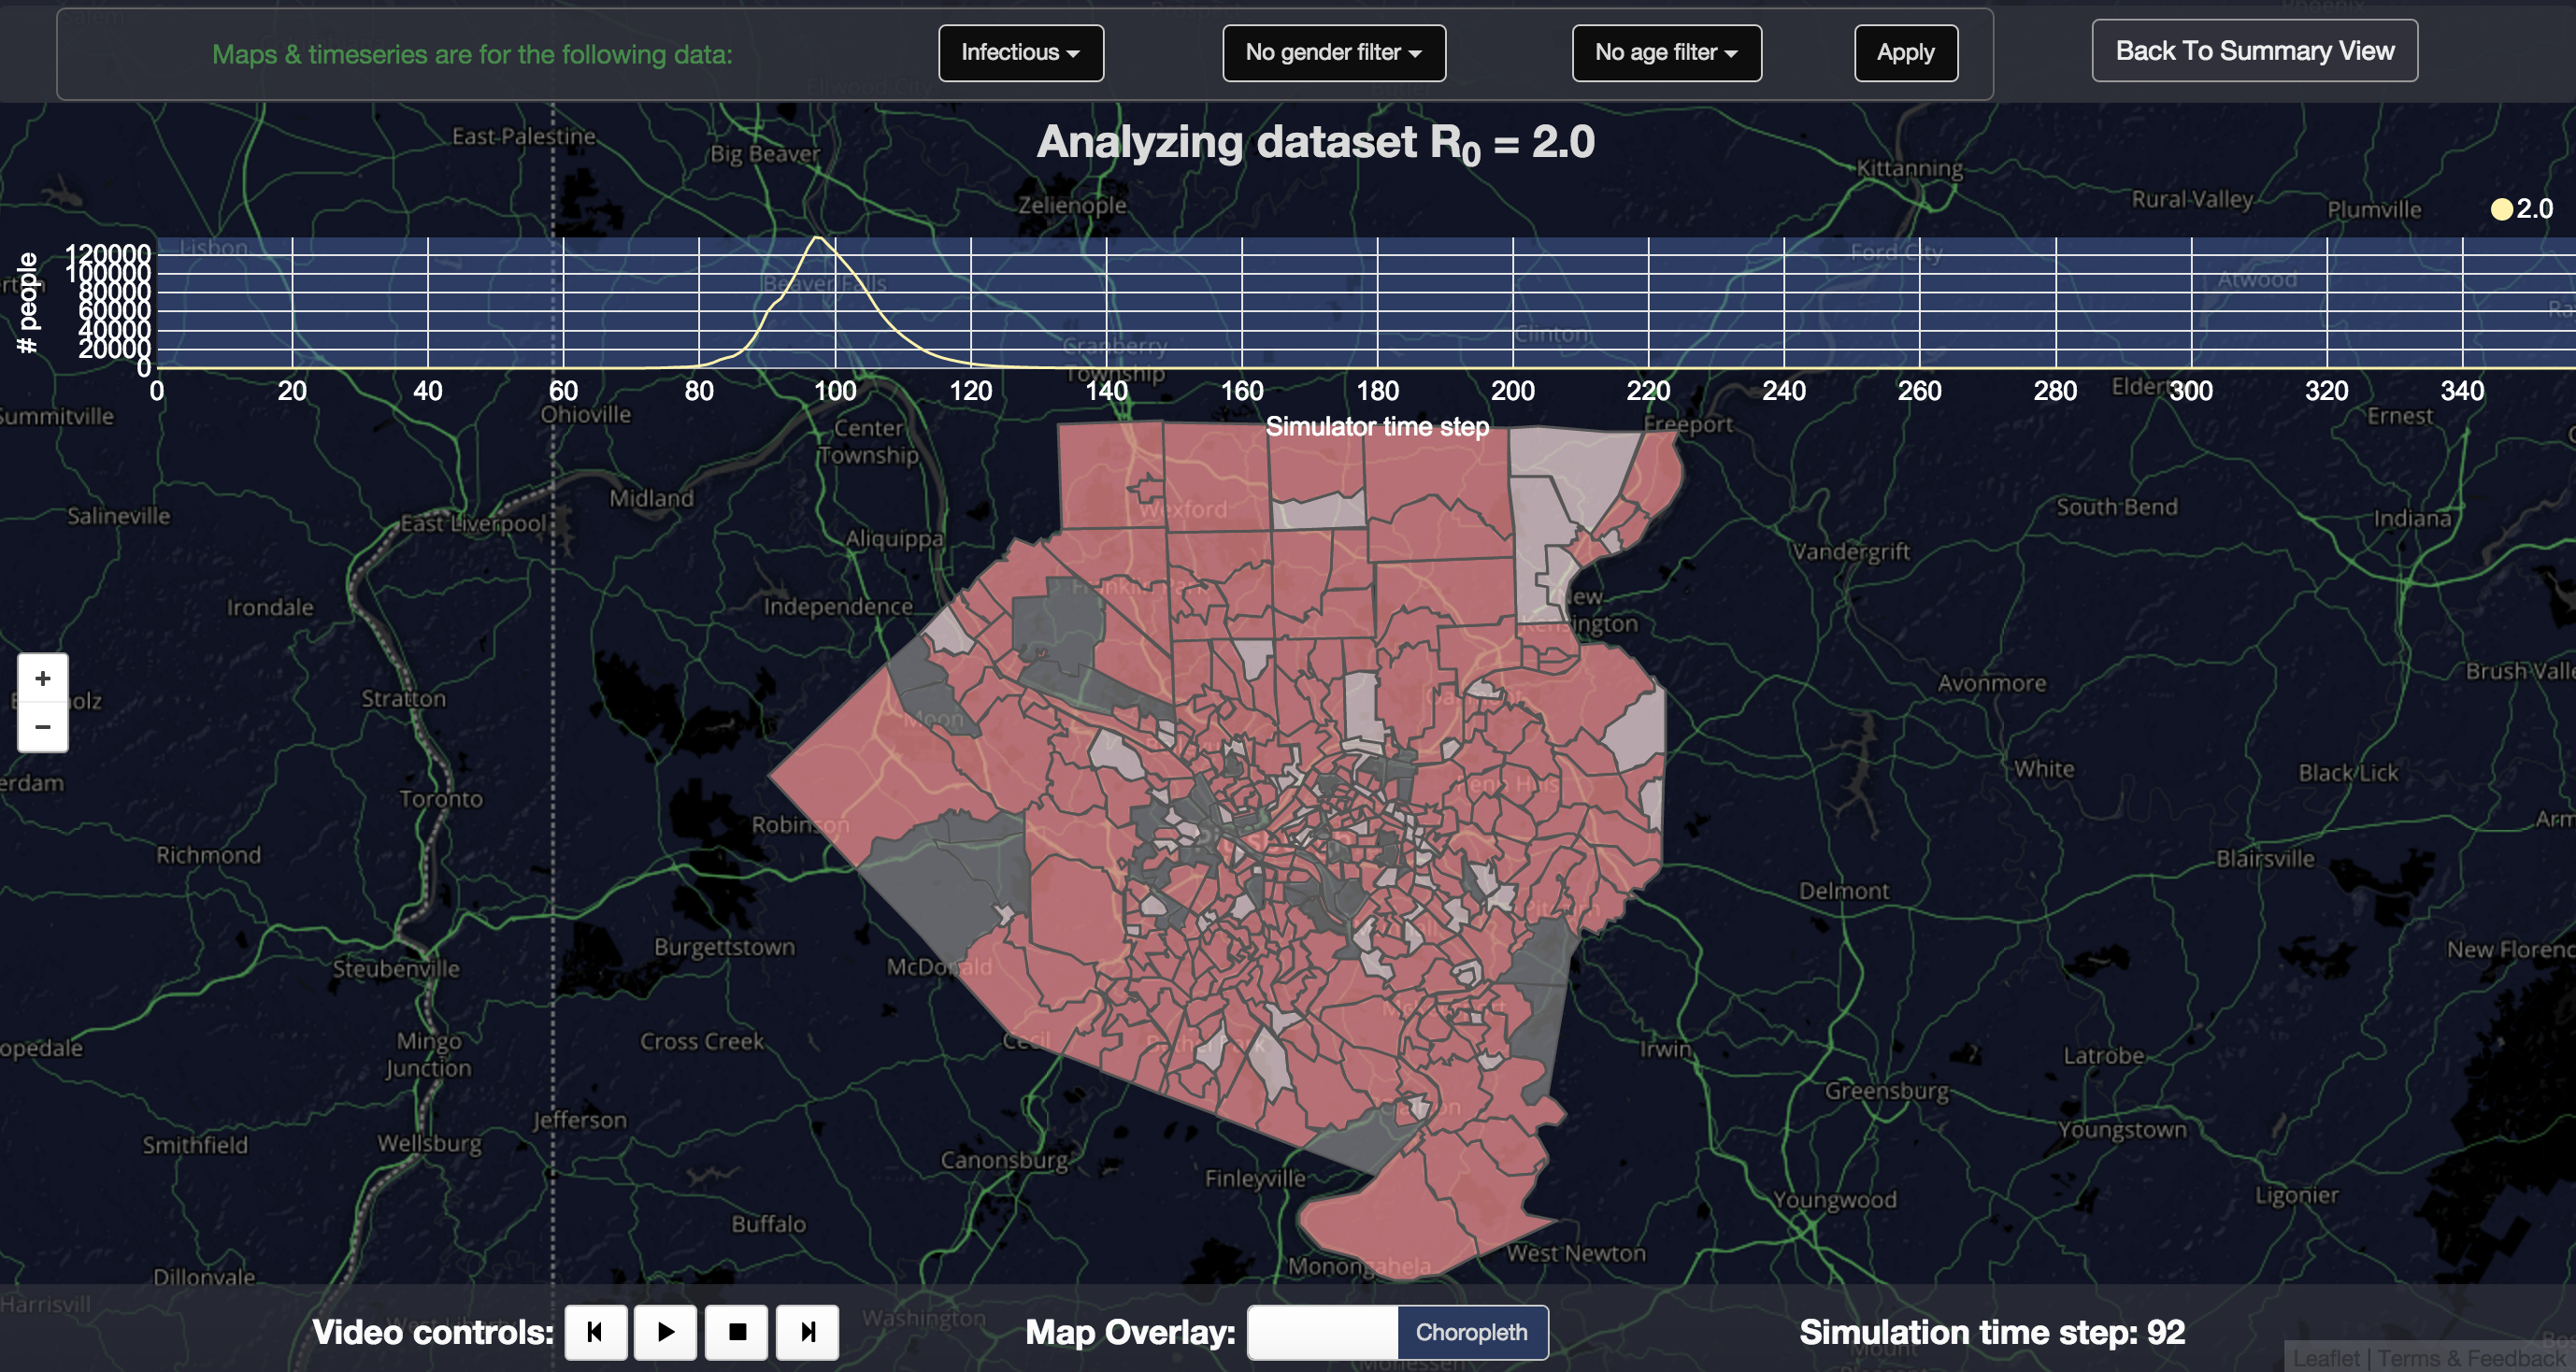The height and width of the screenshot is (1372, 2576).
Task: Click the Apply button
Action: (1905, 53)
